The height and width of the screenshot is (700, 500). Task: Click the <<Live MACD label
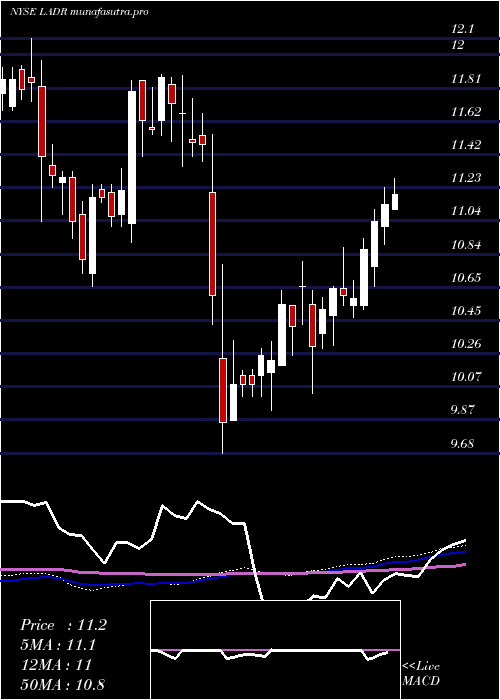[421, 674]
